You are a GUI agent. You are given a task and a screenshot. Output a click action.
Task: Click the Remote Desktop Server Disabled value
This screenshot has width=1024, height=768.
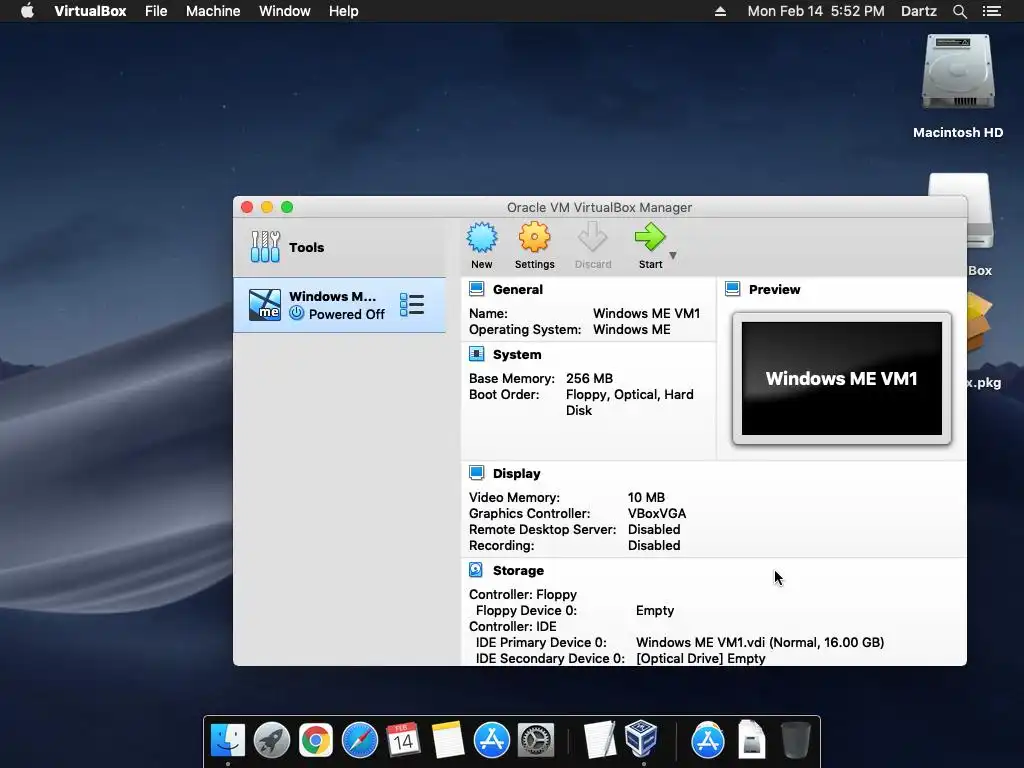(654, 530)
